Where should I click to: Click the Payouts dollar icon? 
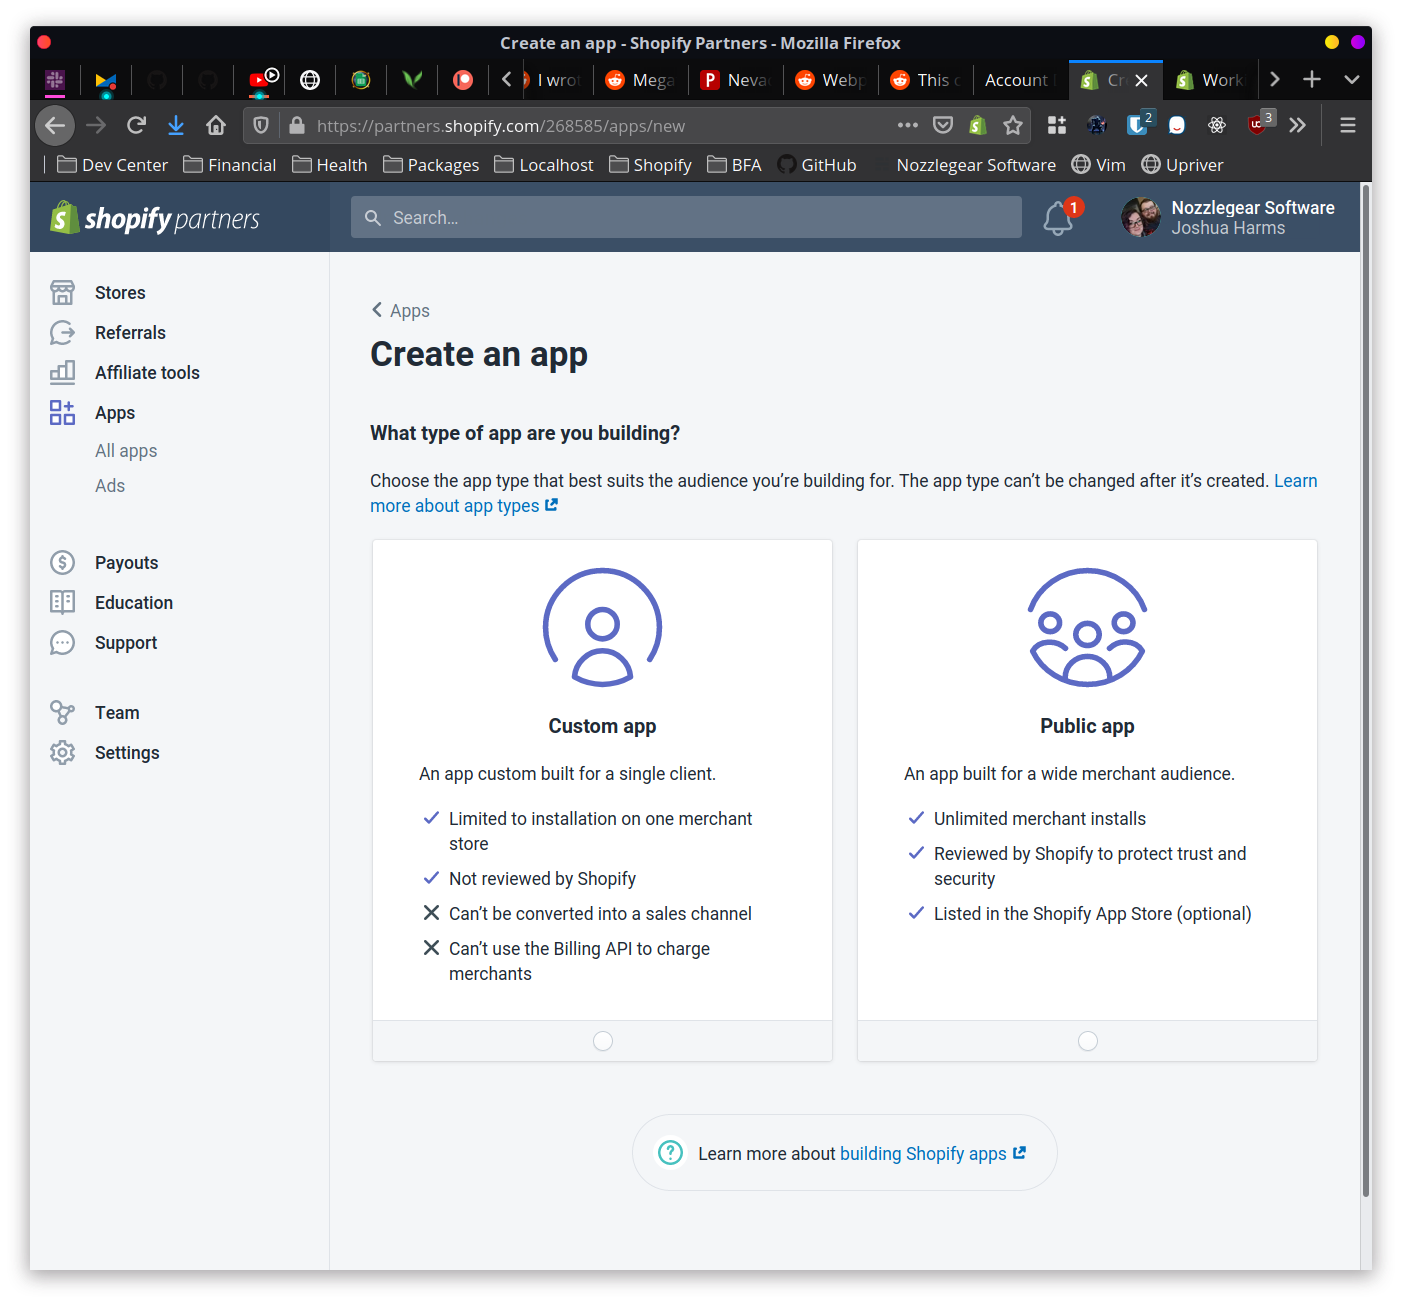point(62,562)
